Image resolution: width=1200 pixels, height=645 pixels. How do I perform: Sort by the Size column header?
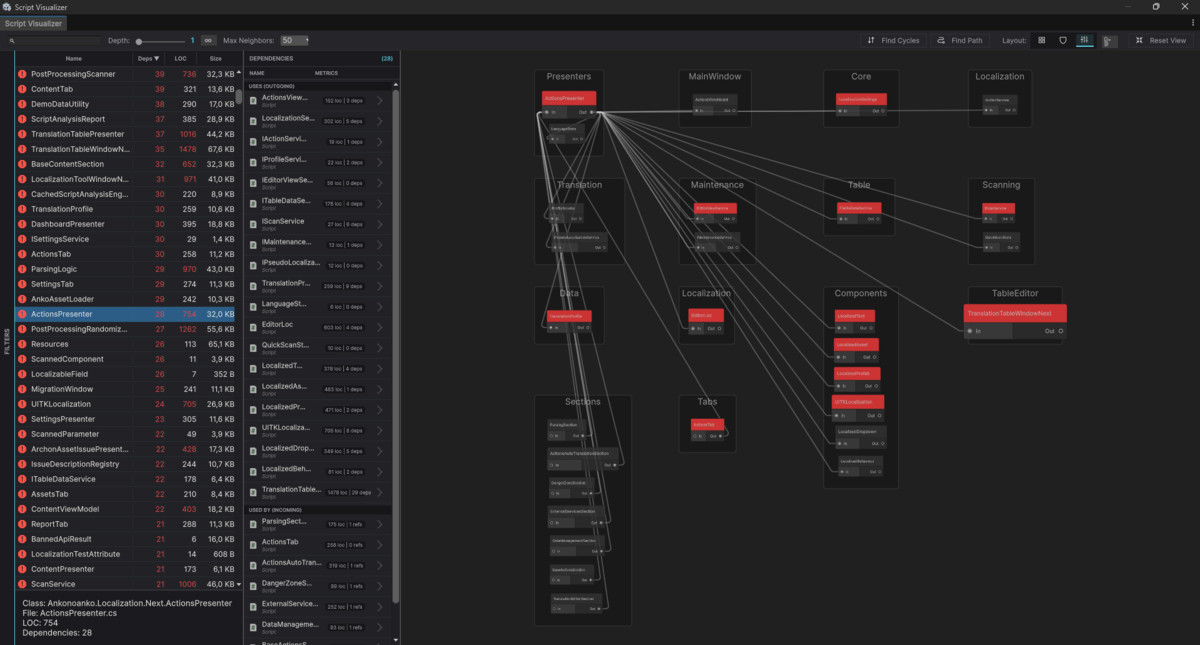tap(216, 59)
